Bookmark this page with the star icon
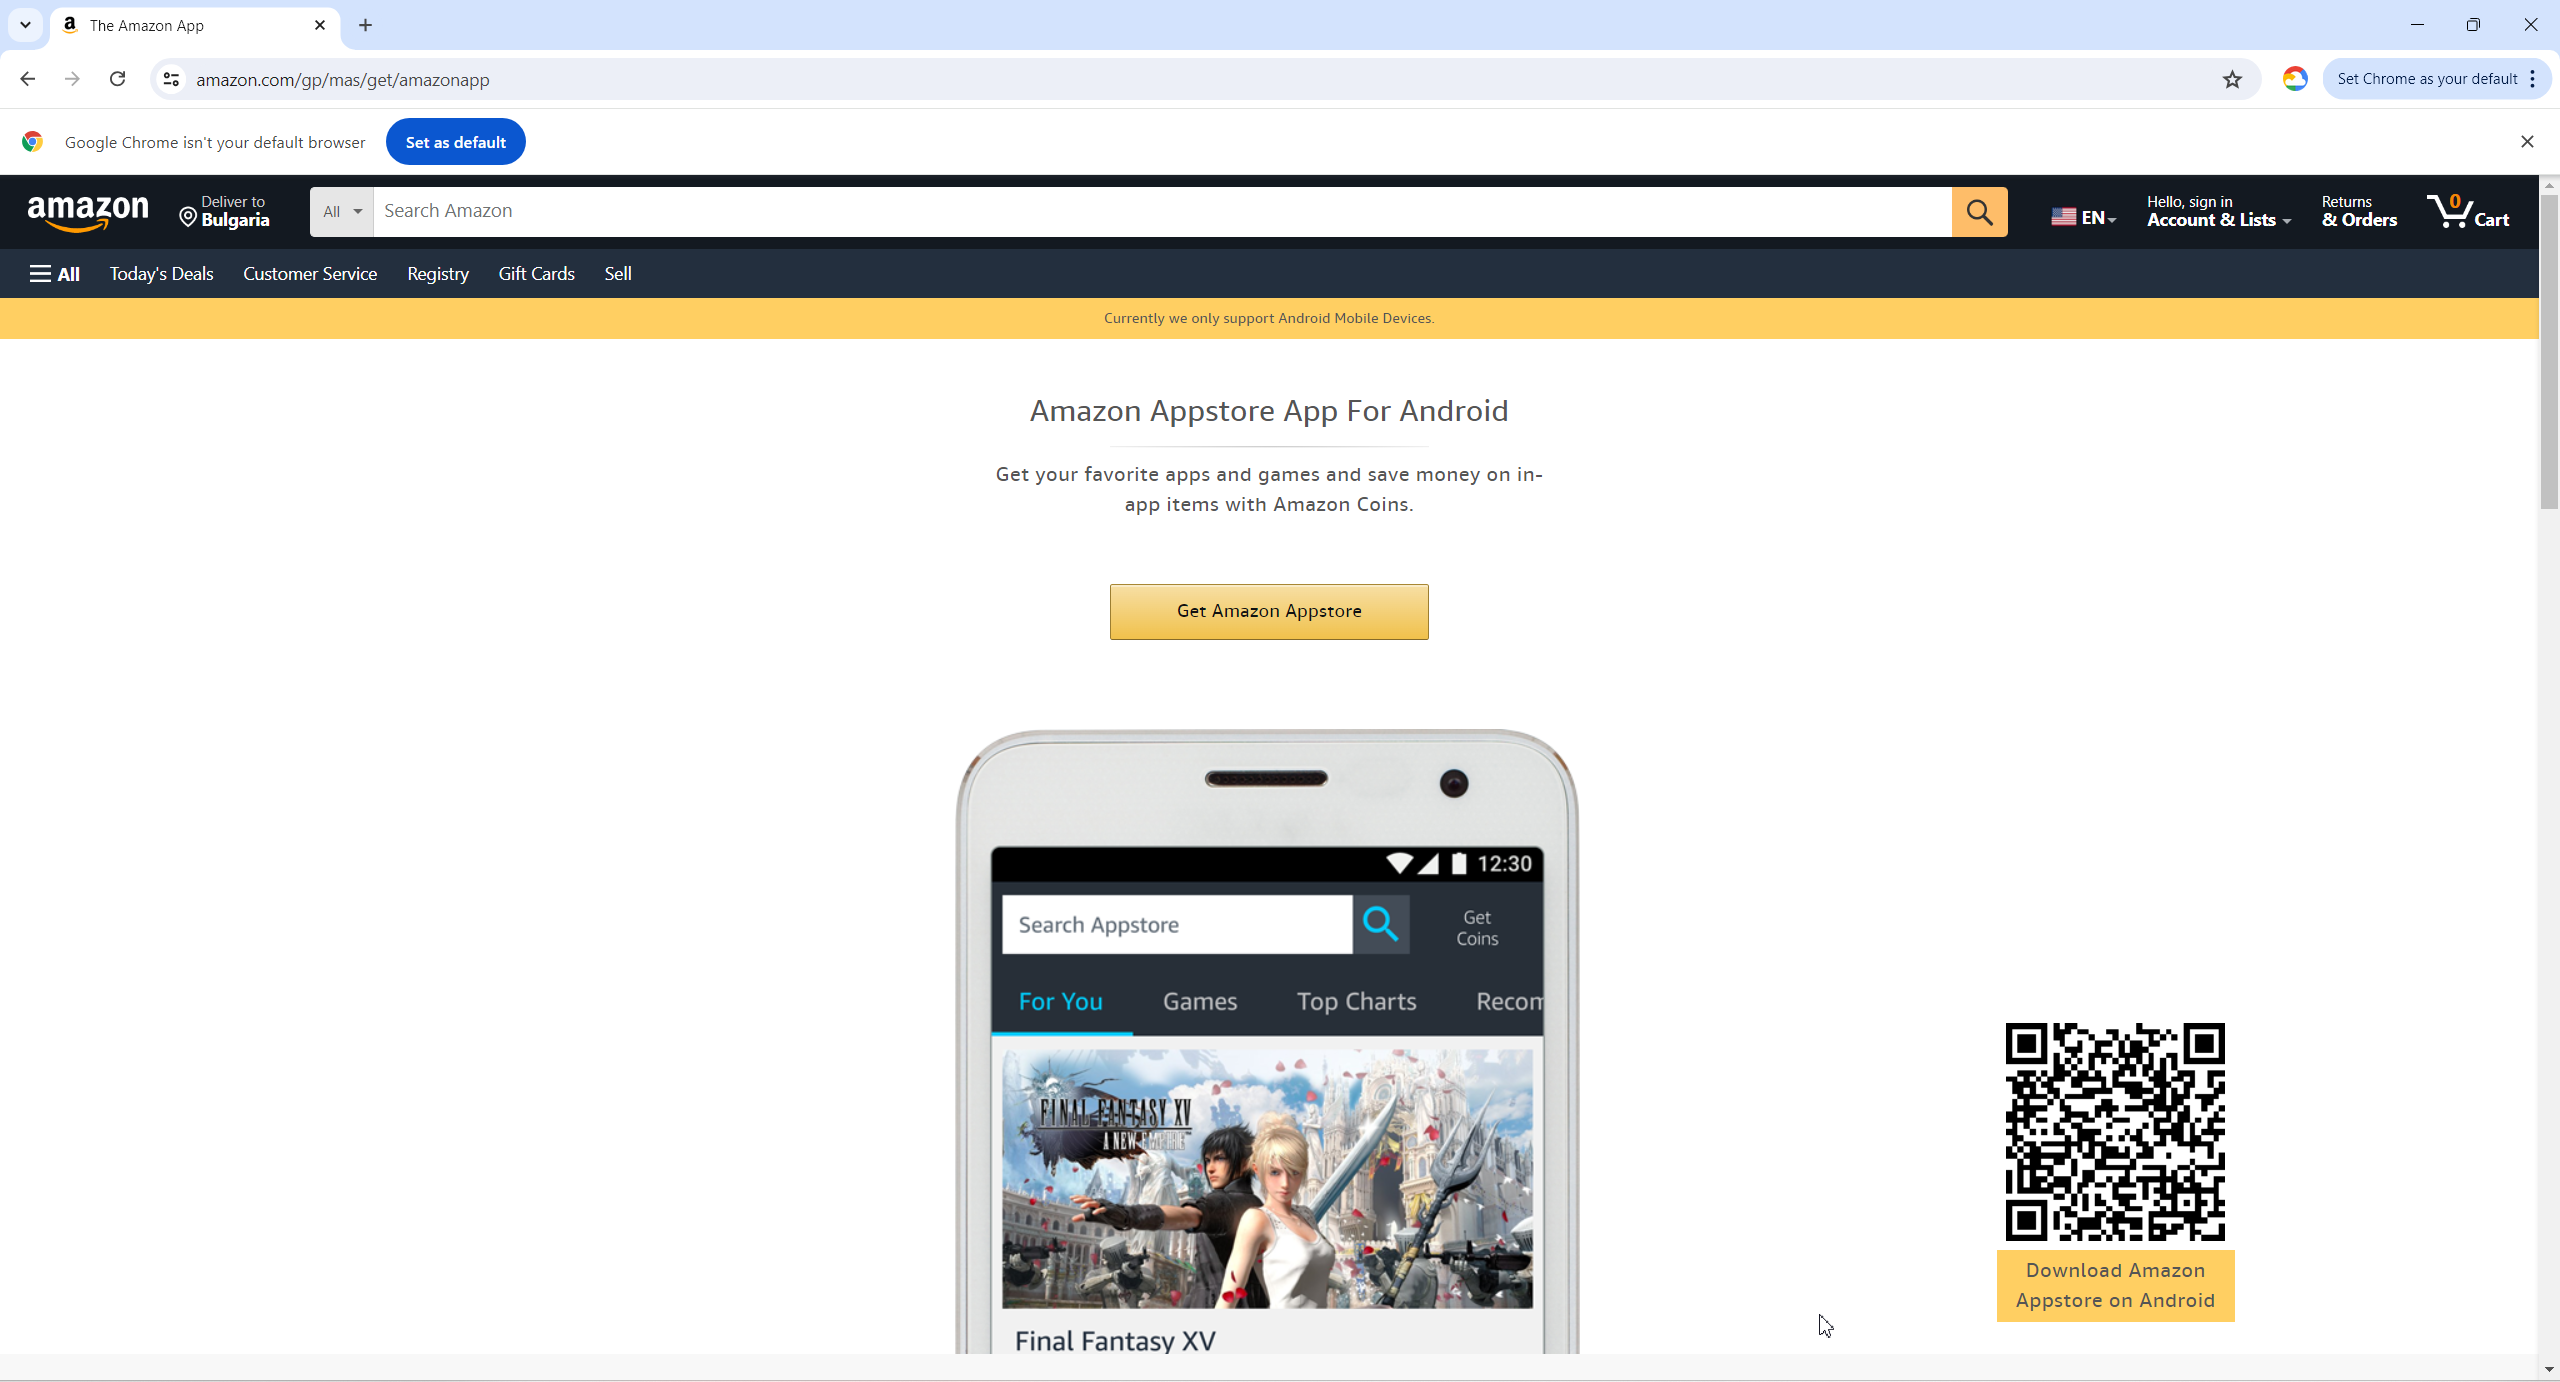Viewport: 2560px width, 1382px height. (x=2232, y=80)
